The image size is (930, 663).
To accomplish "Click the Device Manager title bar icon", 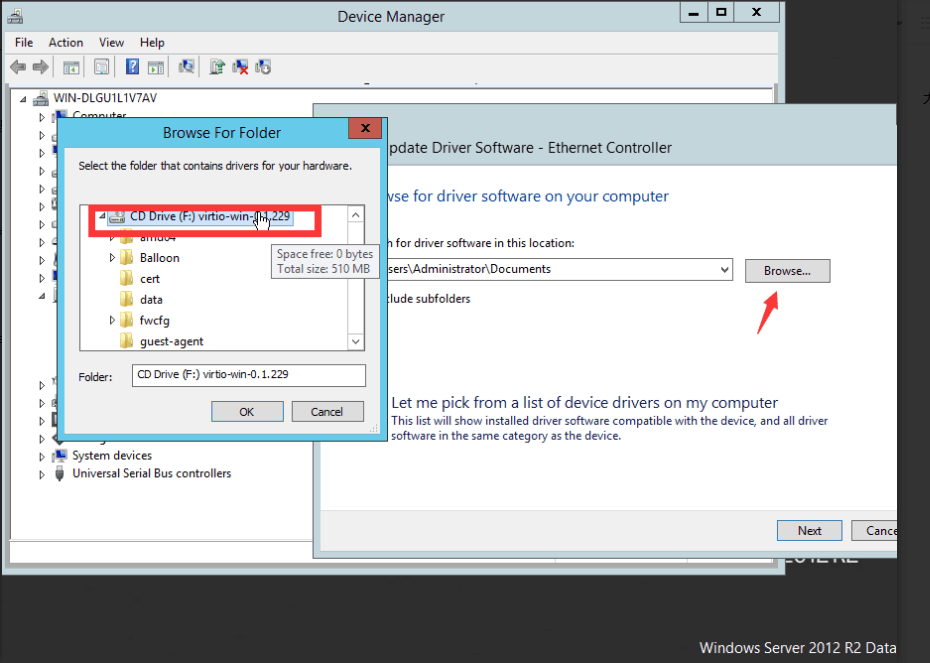I will tap(15, 16).
